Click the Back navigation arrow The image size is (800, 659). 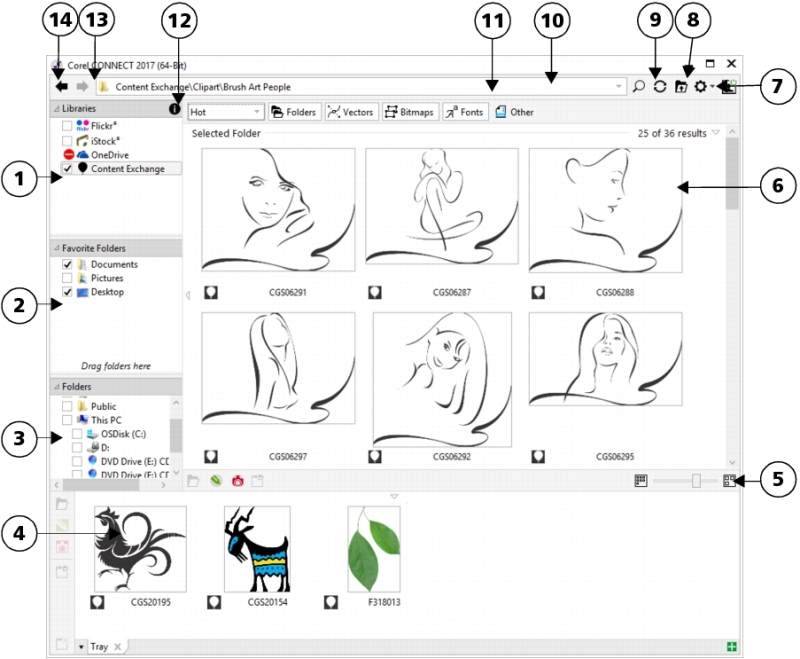(x=60, y=87)
